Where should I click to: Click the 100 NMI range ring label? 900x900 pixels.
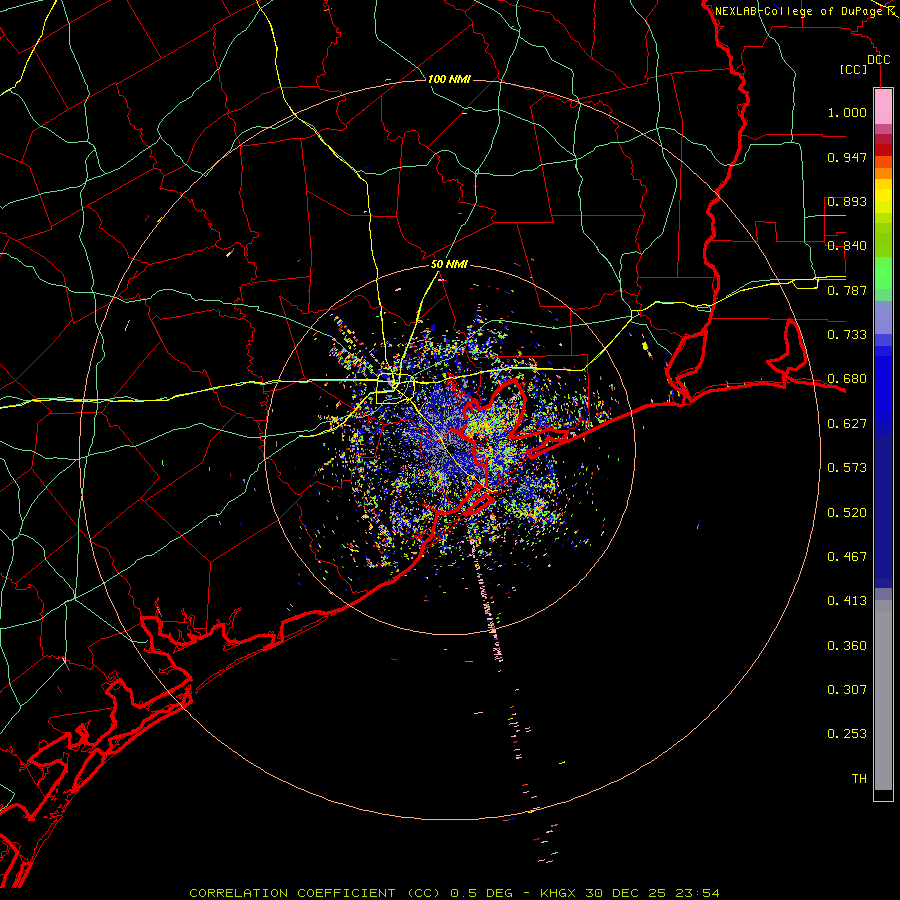click(x=449, y=79)
